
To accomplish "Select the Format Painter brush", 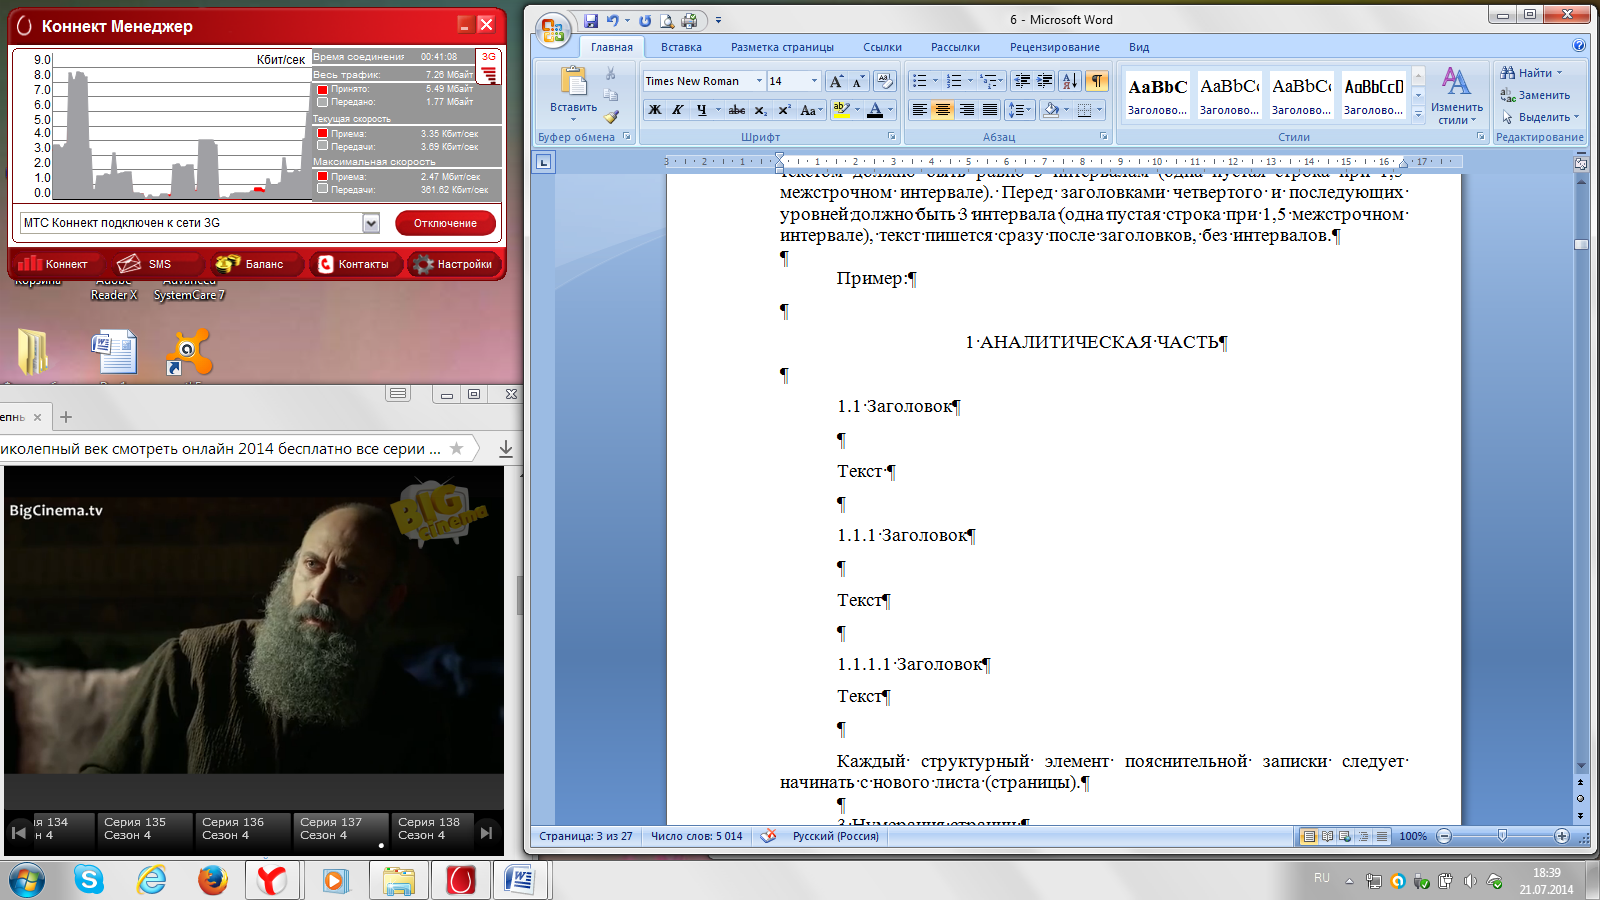I will pyautogui.click(x=610, y=116).
